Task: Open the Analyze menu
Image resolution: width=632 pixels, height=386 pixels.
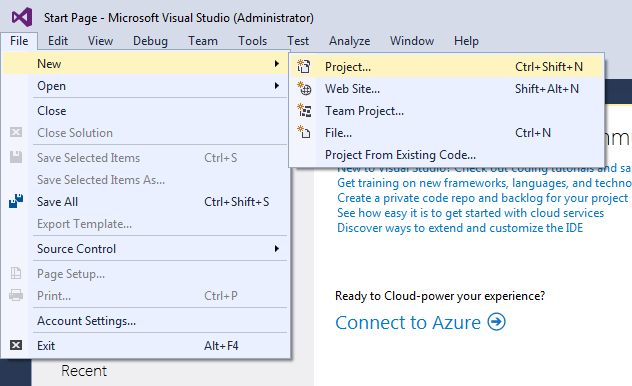Action: (349, 41)
